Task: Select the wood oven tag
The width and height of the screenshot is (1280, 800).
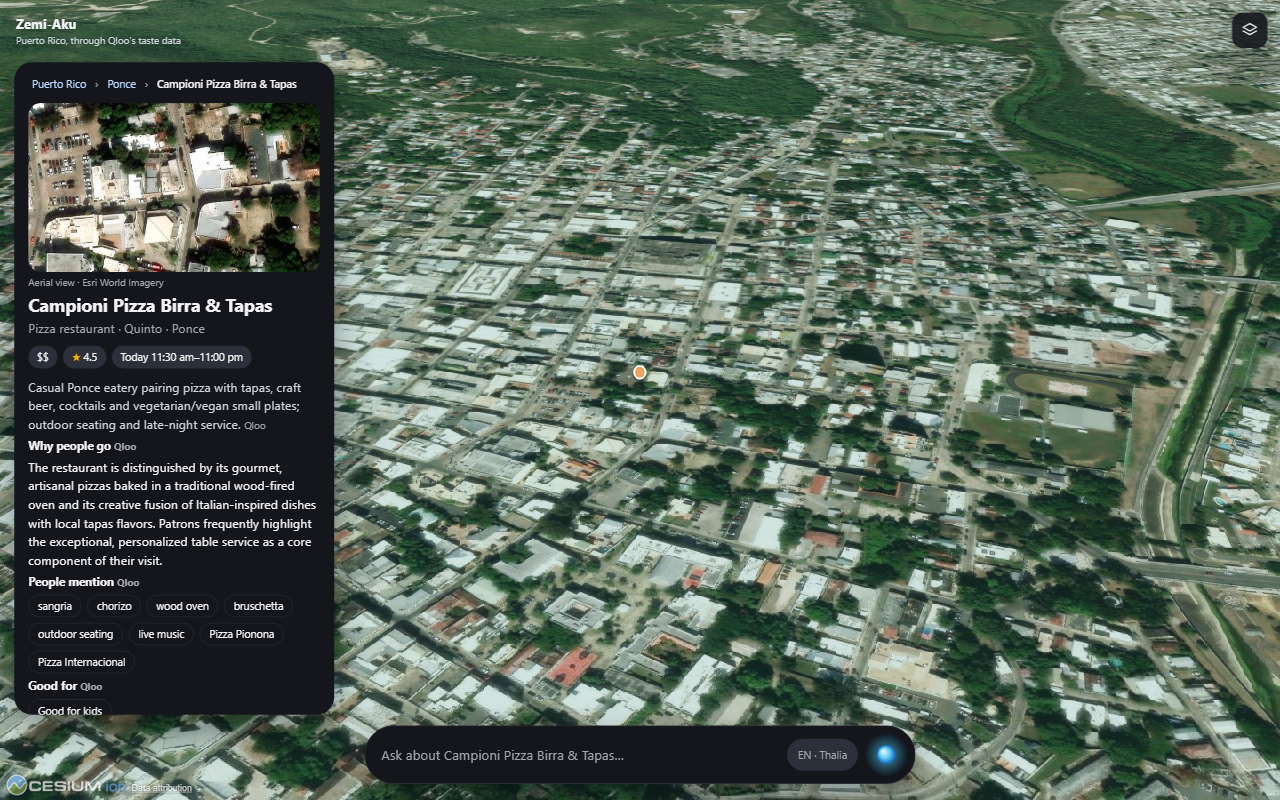Action: (182, 606)
